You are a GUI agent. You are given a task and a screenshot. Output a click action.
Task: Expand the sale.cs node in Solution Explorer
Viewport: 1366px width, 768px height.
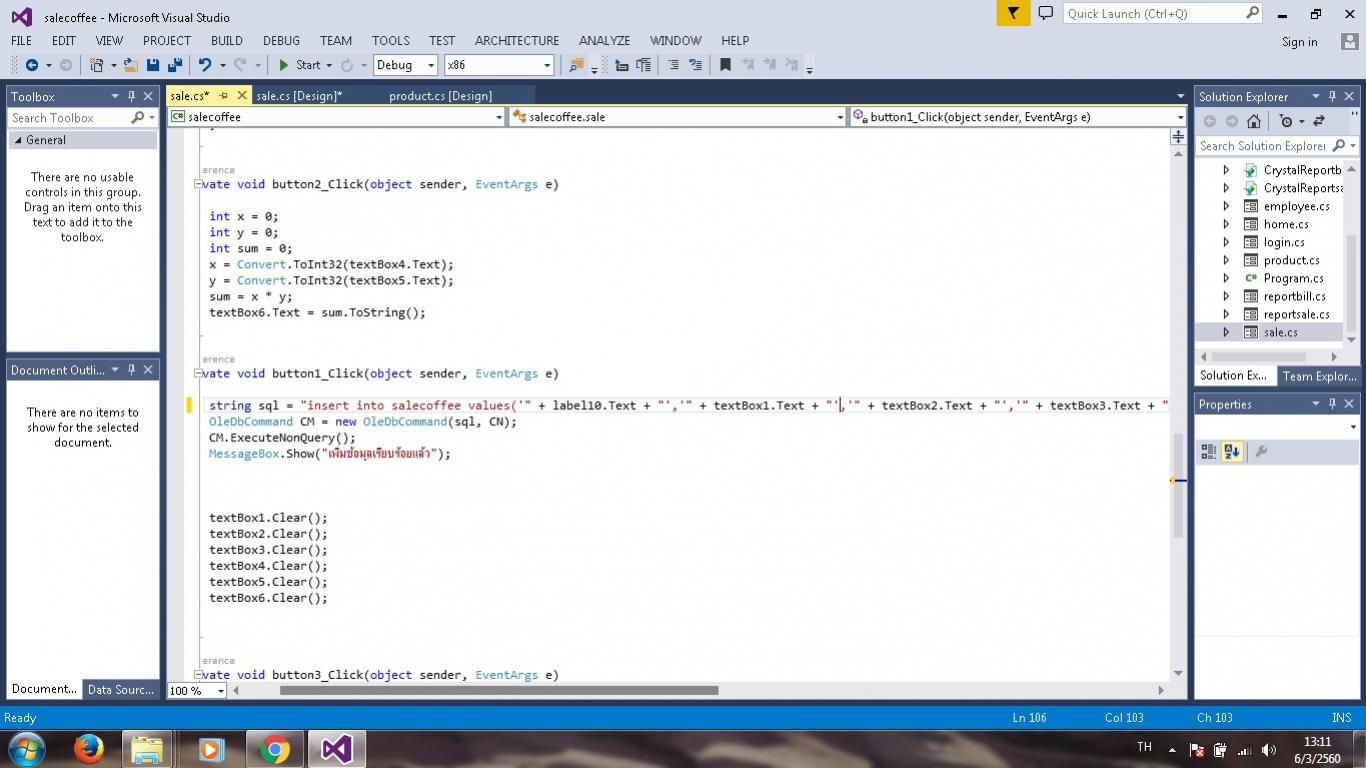[1226, 332]
